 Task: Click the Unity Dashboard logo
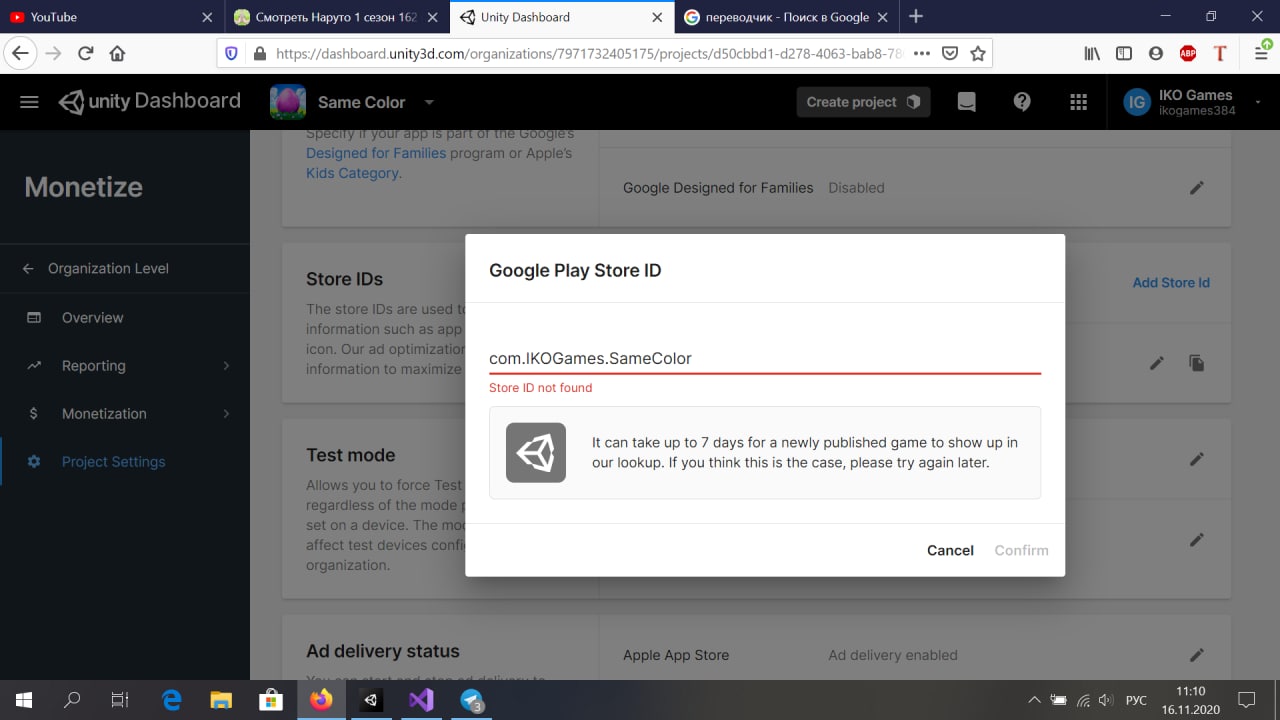[x=150, y=101]
